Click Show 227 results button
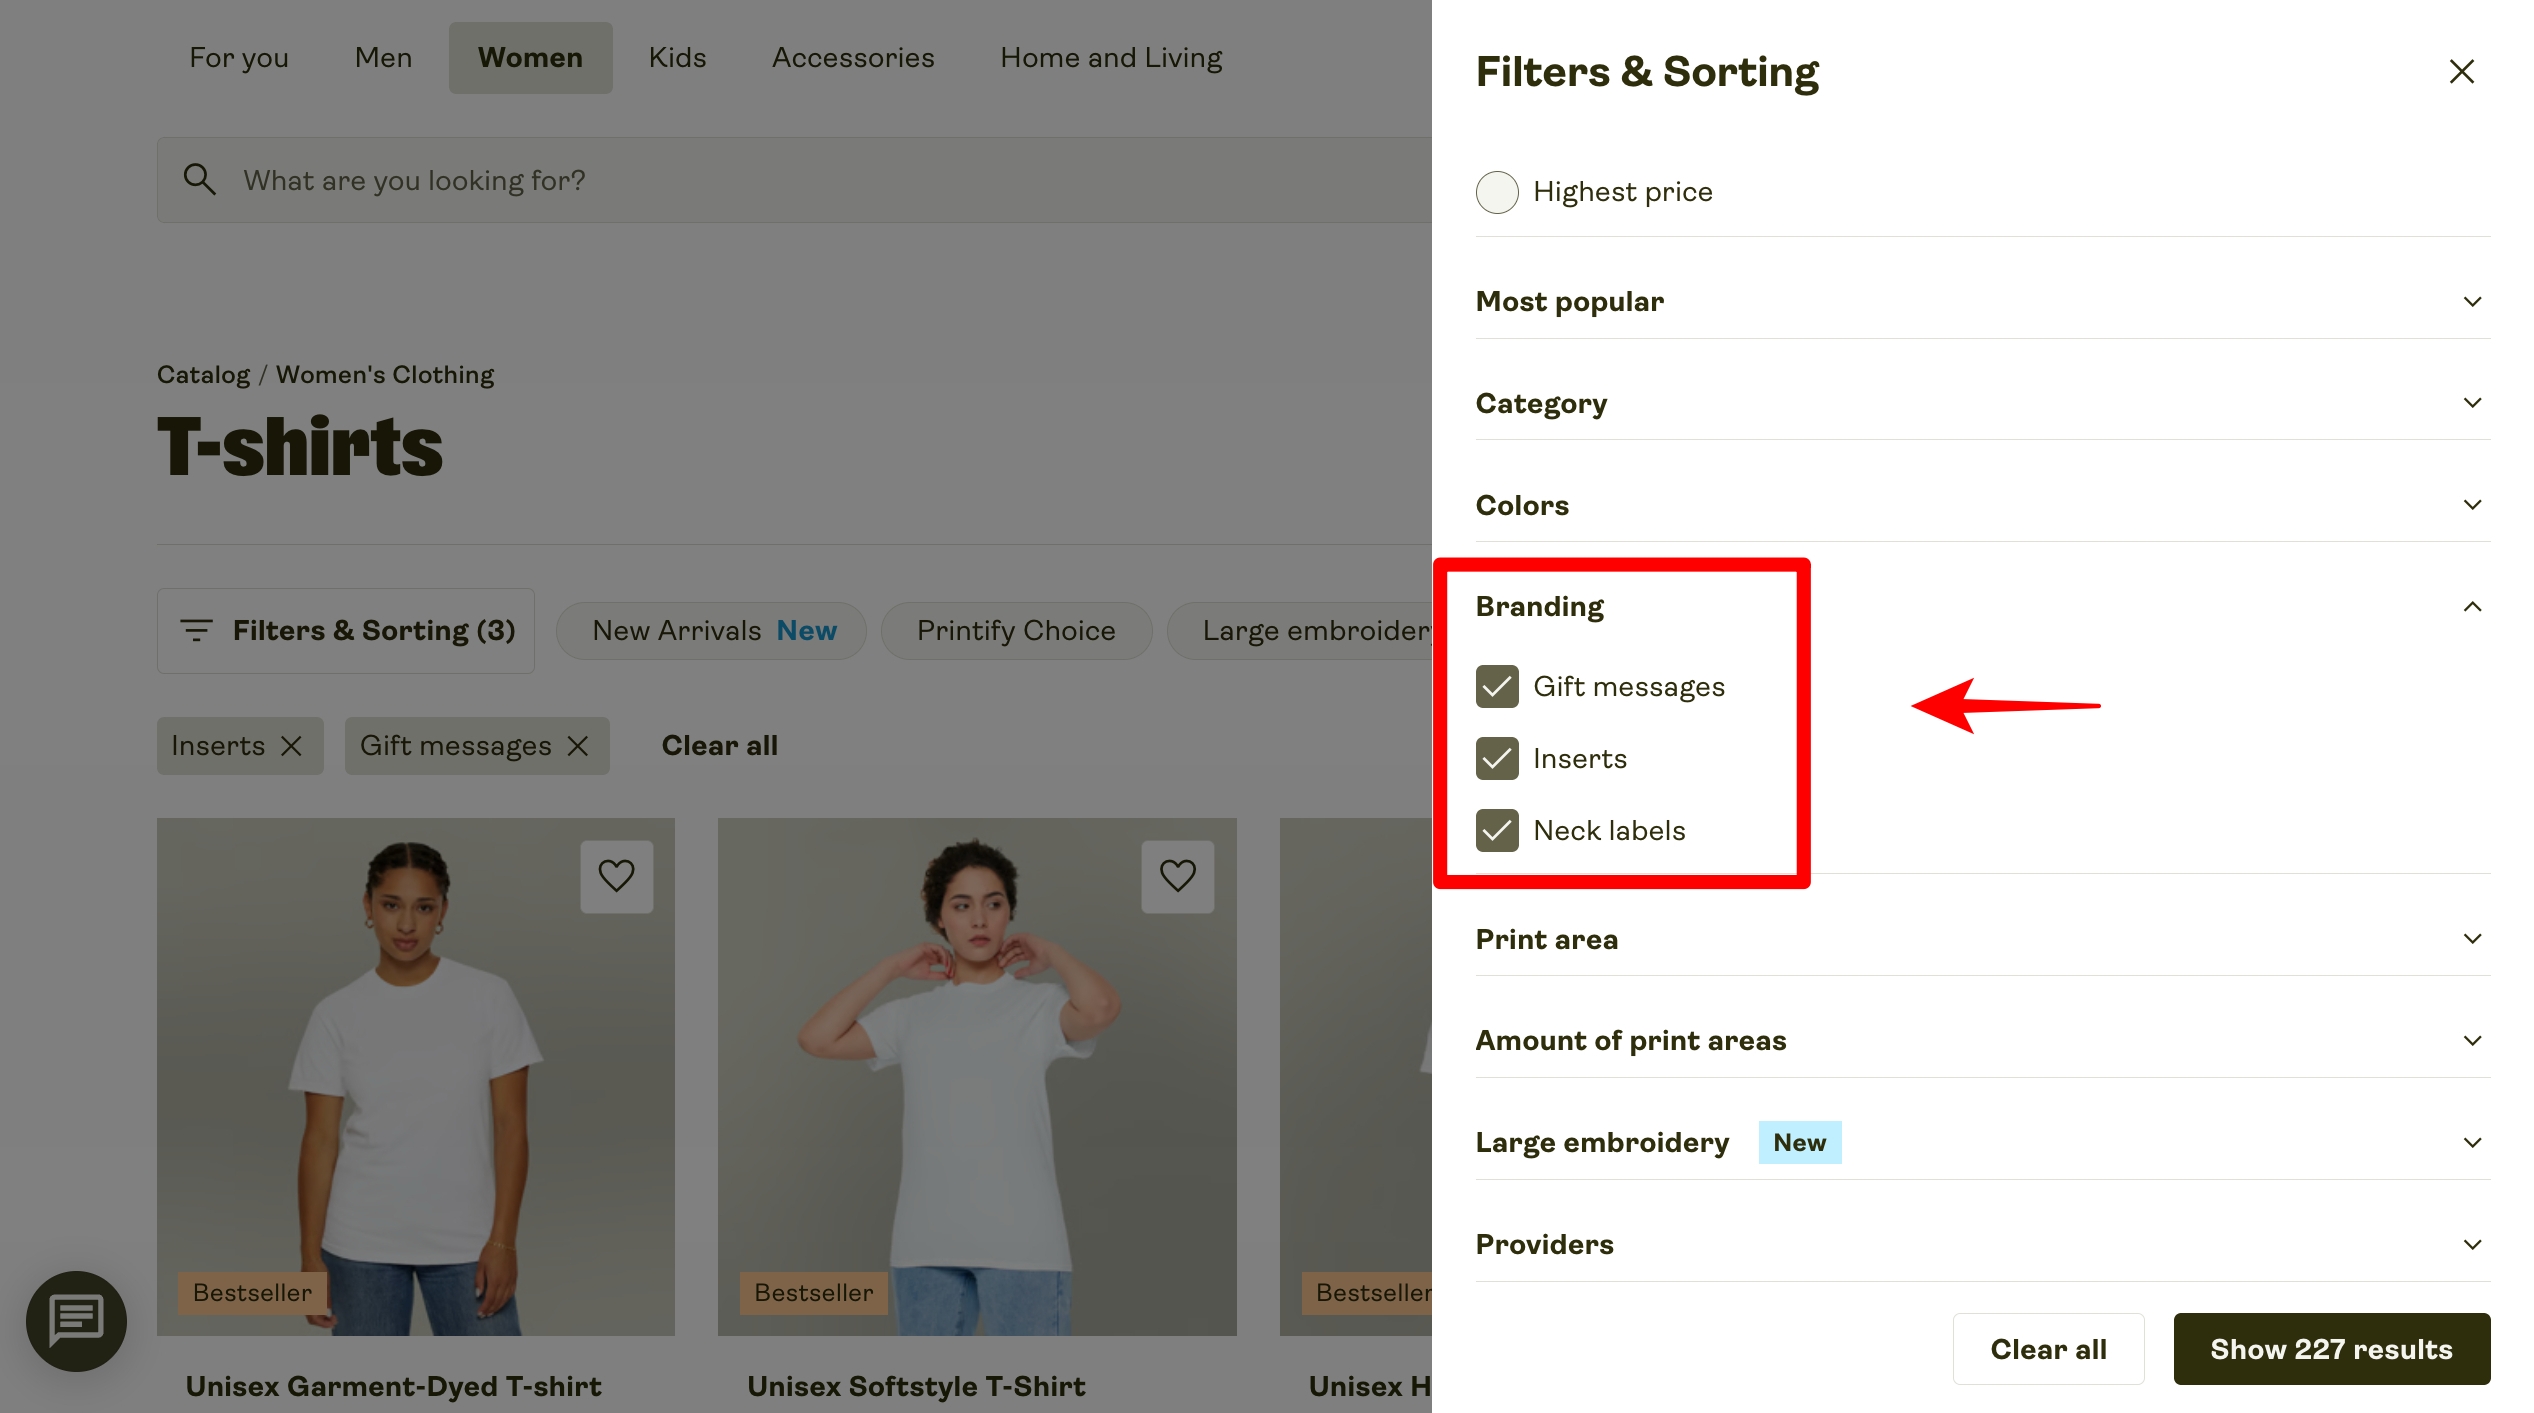Viewport: 2534px width, 1413px height. (2331, 1349)
